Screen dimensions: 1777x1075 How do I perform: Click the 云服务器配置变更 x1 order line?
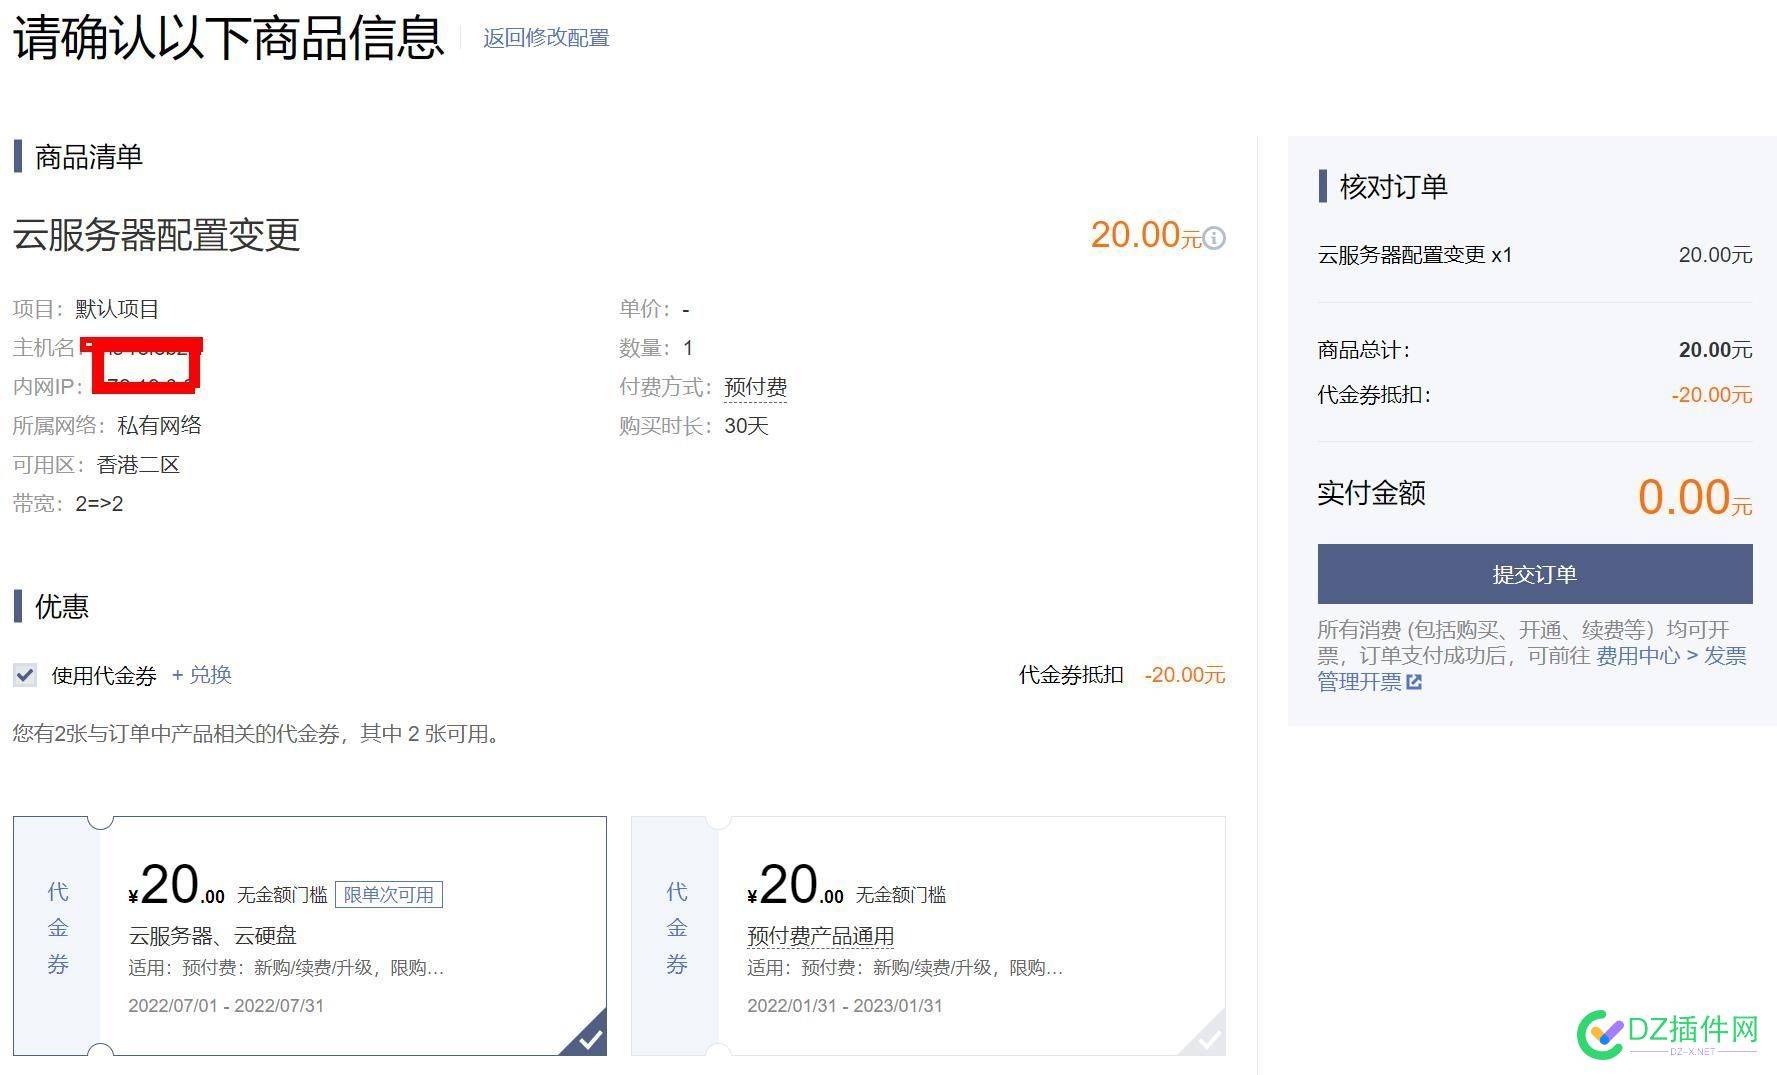tap(1415, 255)
